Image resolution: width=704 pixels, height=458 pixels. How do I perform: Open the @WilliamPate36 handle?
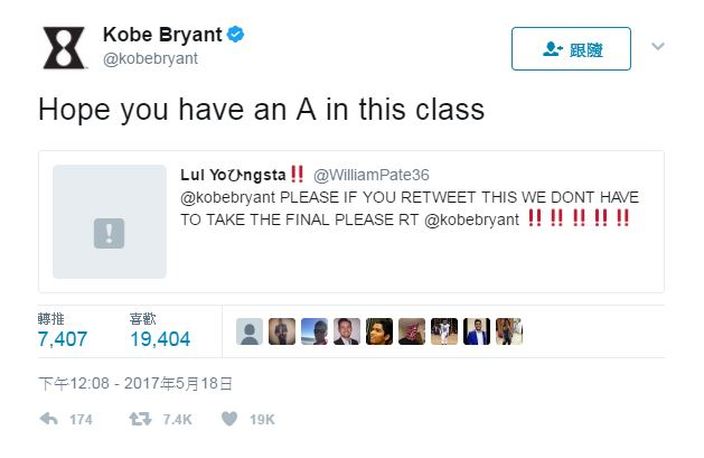point(371,175)
